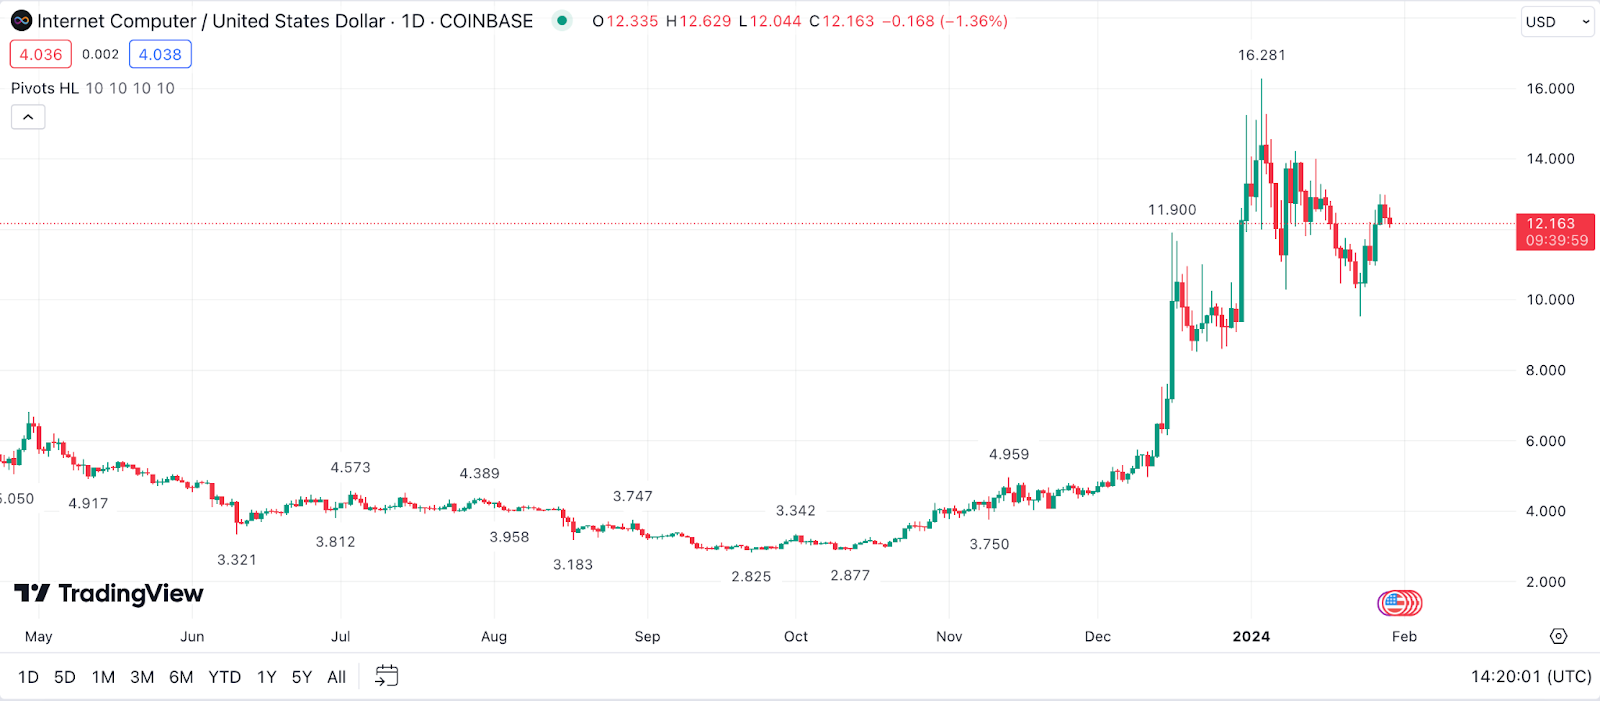Open the chart settings gear icon

(x=1558, y=636)
